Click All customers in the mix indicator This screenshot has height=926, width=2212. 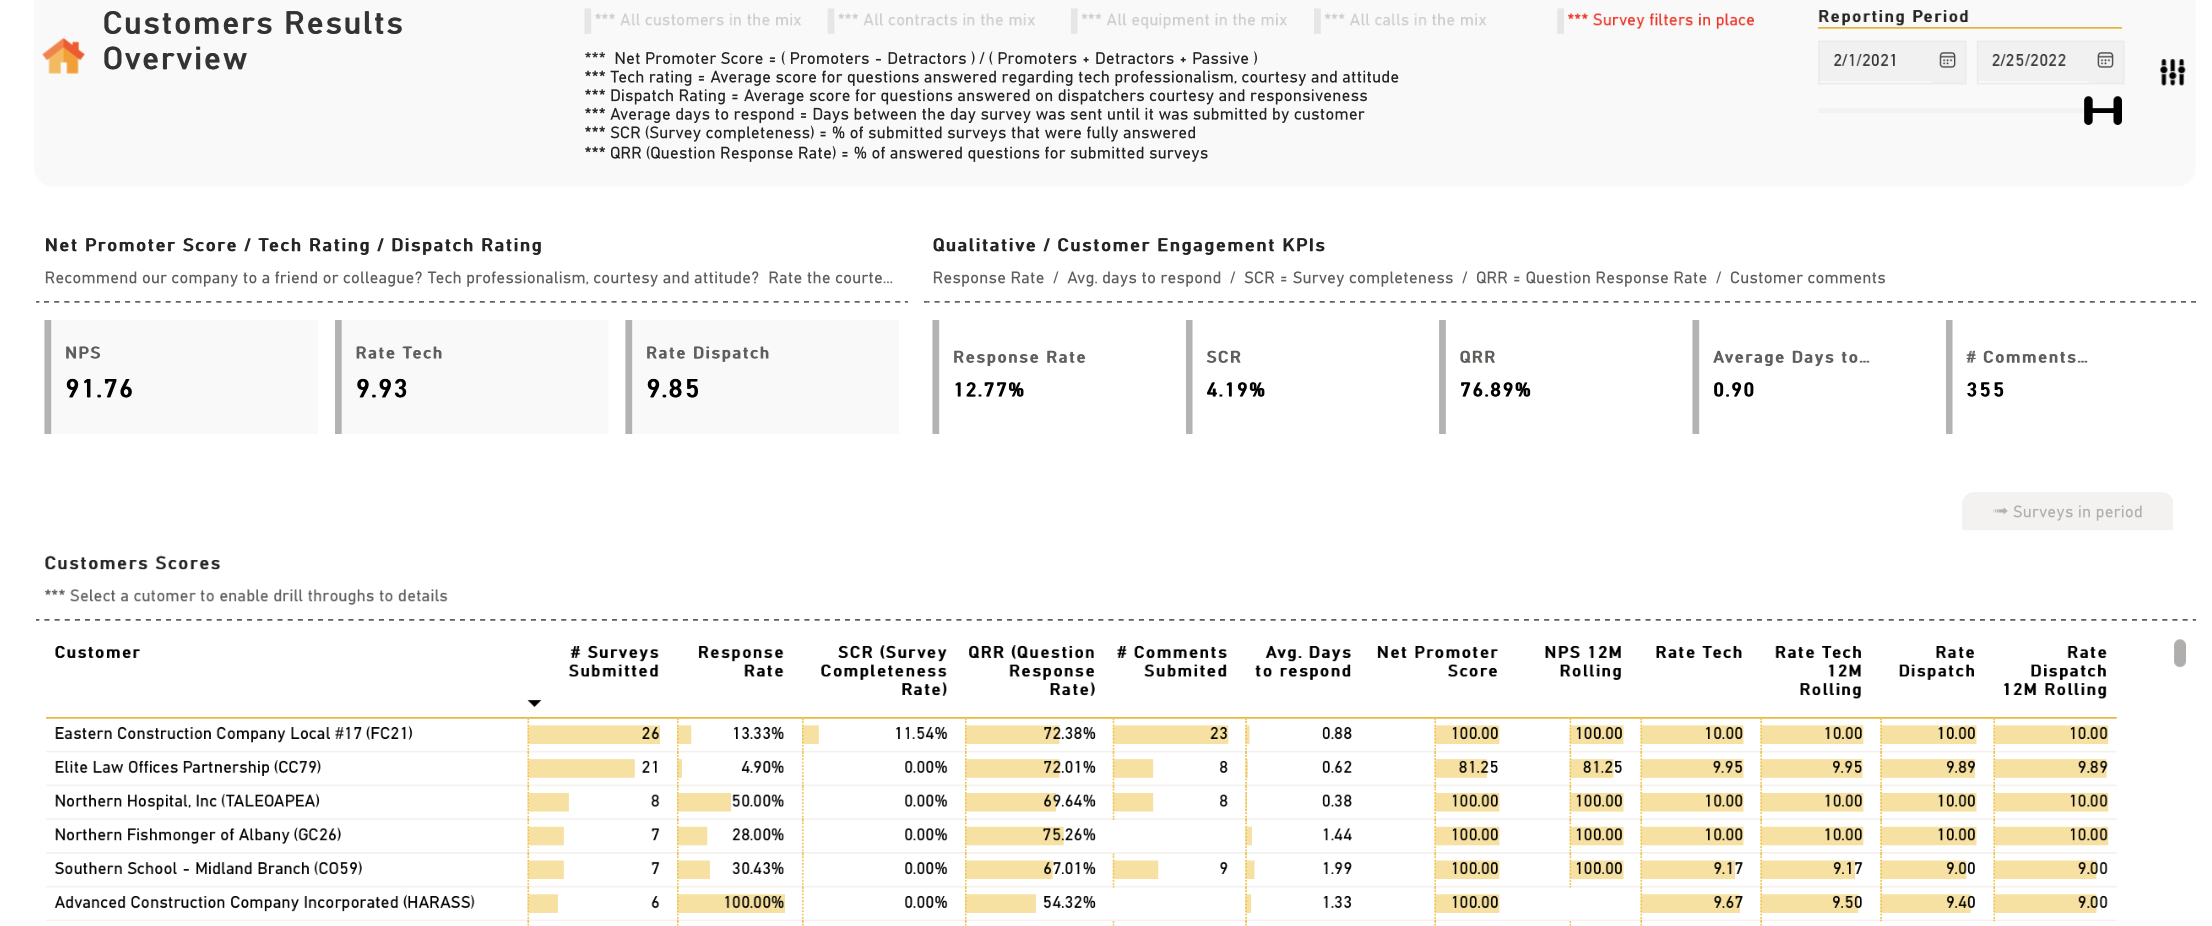pos(697,20)
